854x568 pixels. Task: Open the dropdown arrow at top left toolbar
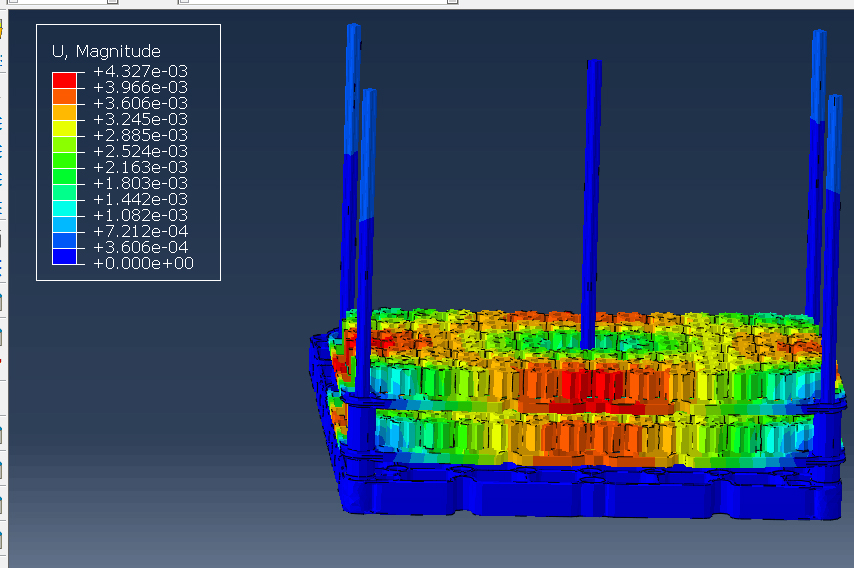pos(110,2)
